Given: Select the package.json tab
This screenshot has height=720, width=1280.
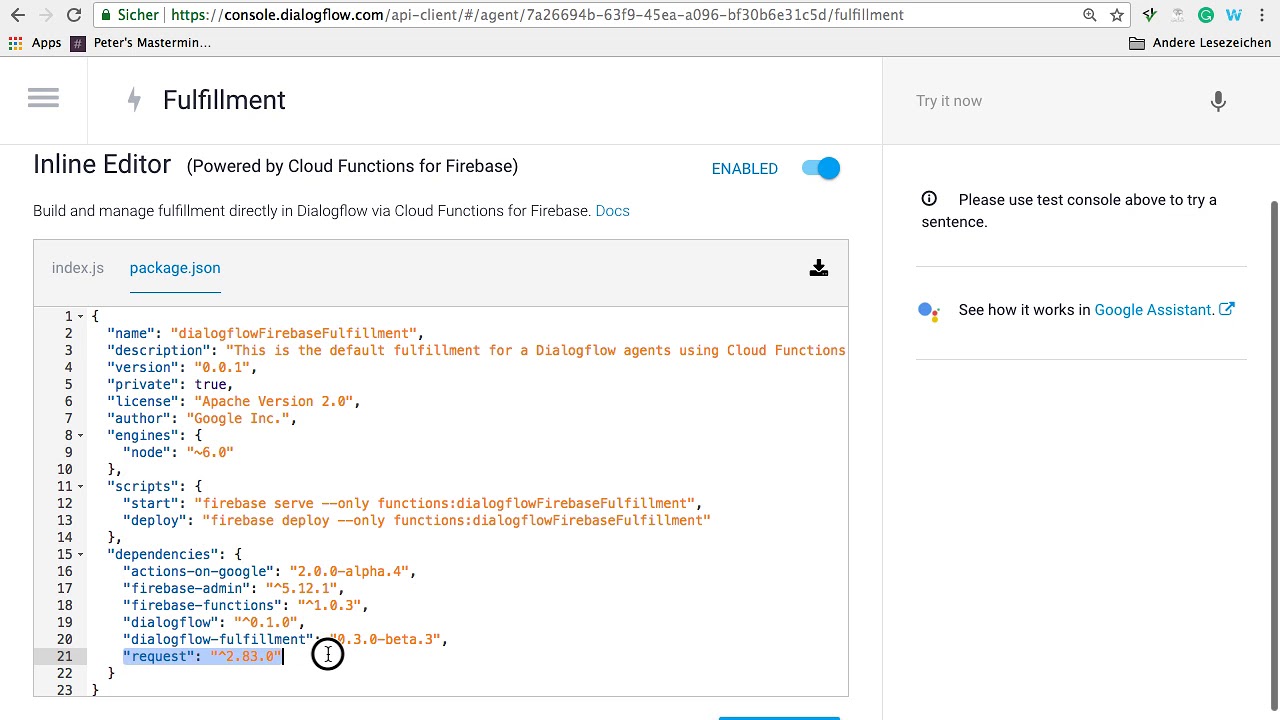Looking at the screenshot, I should coord(175,268).
